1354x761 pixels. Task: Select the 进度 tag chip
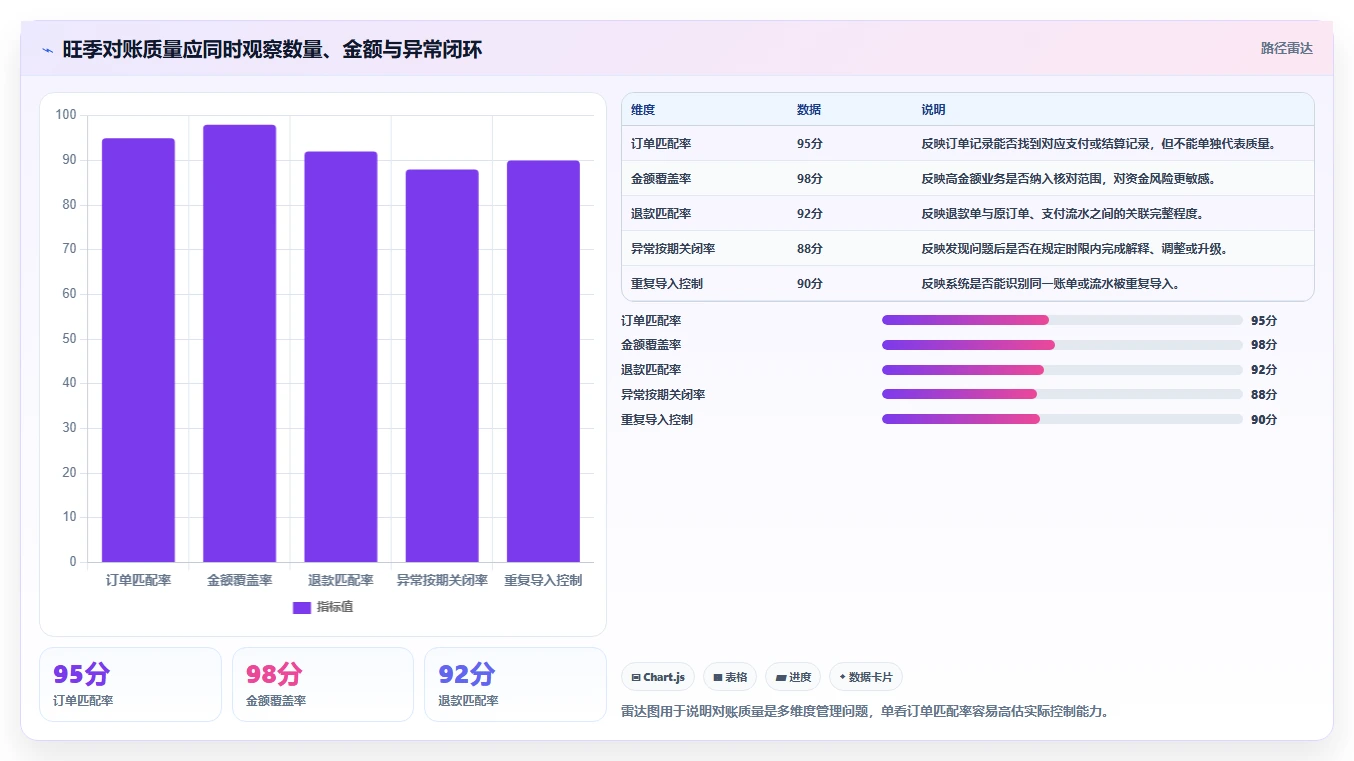click(x=793, y=677)
